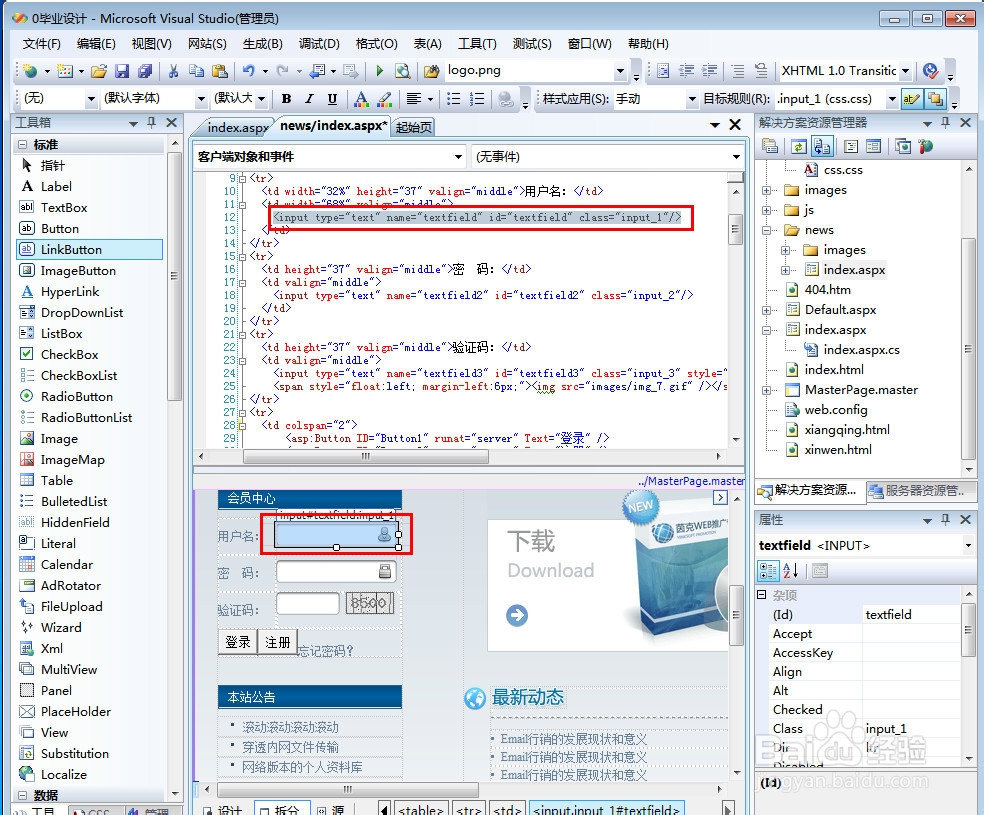Viewport: 984px width, 815px height.
Task: Click the 注册 button in design view
Action: tap(277, 642)
